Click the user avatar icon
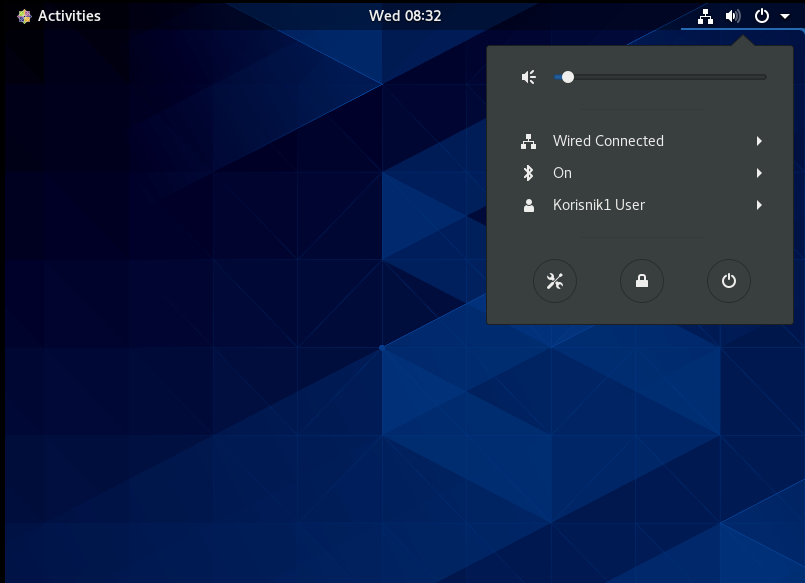 (x=529, y=205)
